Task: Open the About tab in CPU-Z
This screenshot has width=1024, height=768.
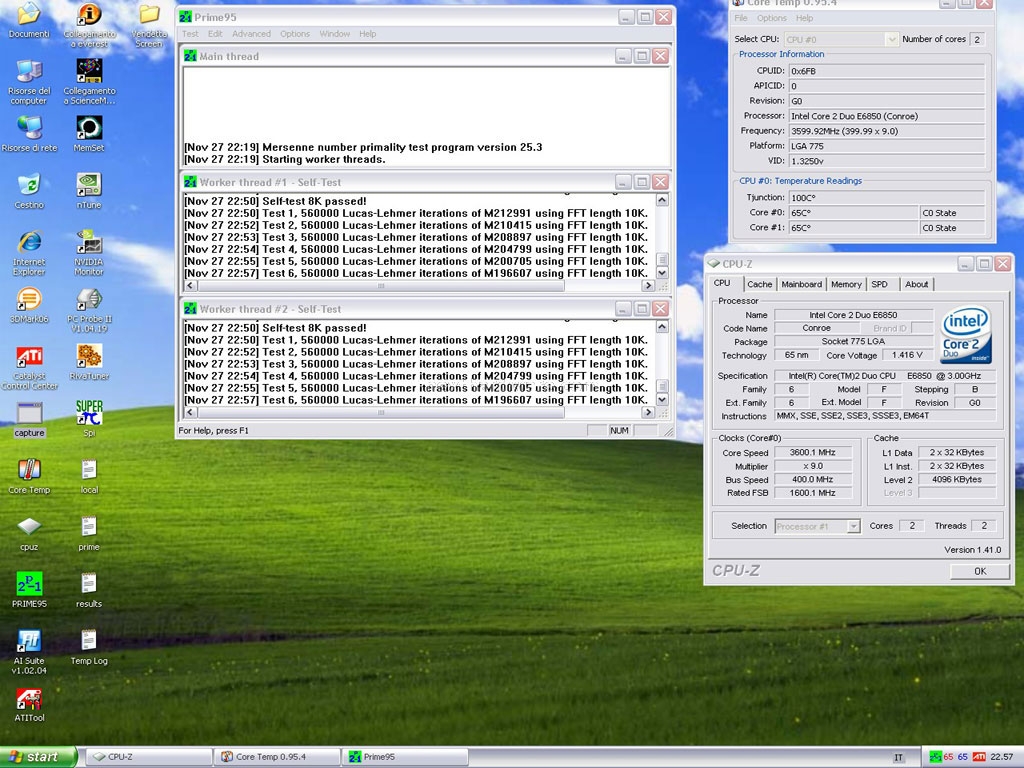Action: [x=916, y=284]
